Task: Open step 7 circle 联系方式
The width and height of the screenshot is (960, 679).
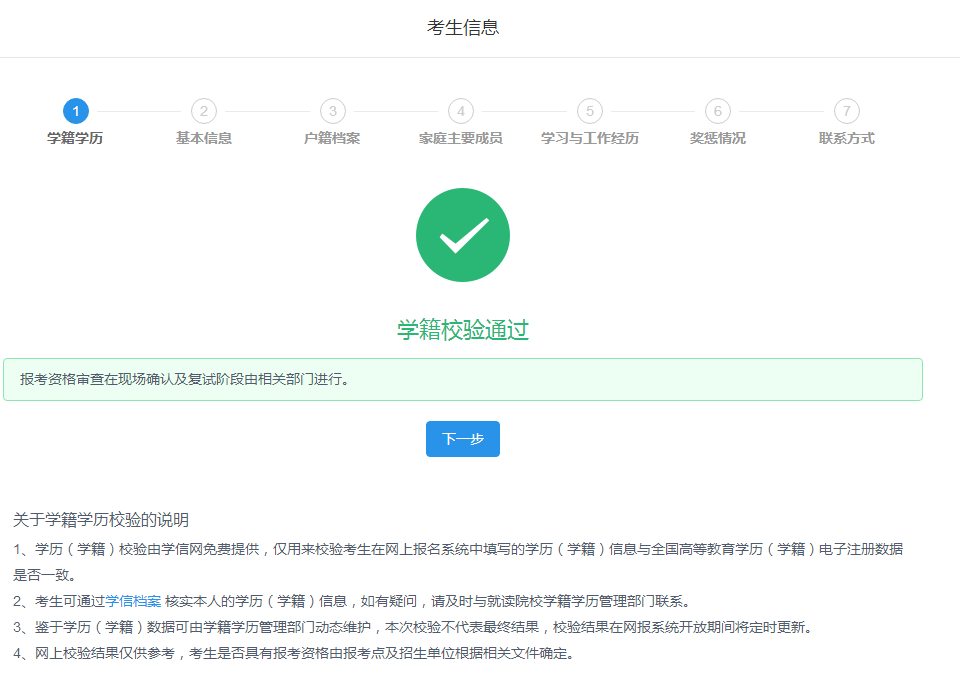Action: point(847,111)
